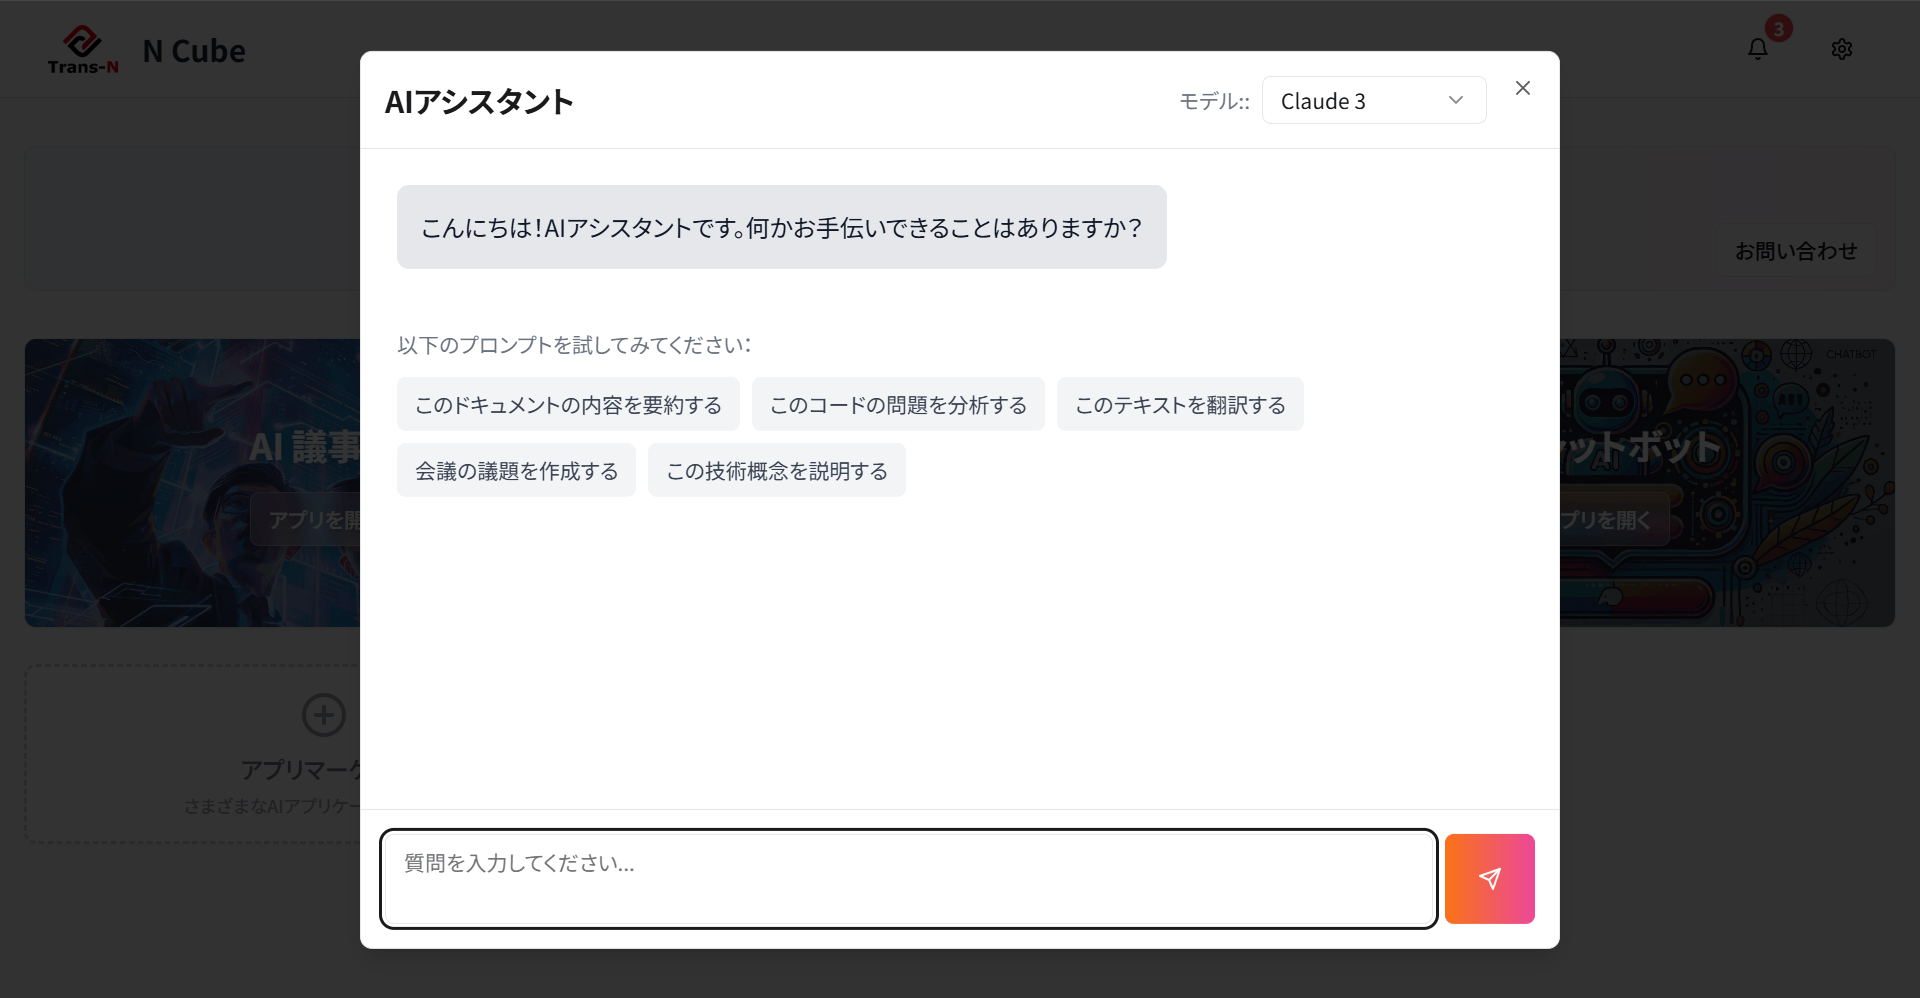Select この技術概念を説明する prompt chip
1920x998 pixels.
click(x=776, y=470)
